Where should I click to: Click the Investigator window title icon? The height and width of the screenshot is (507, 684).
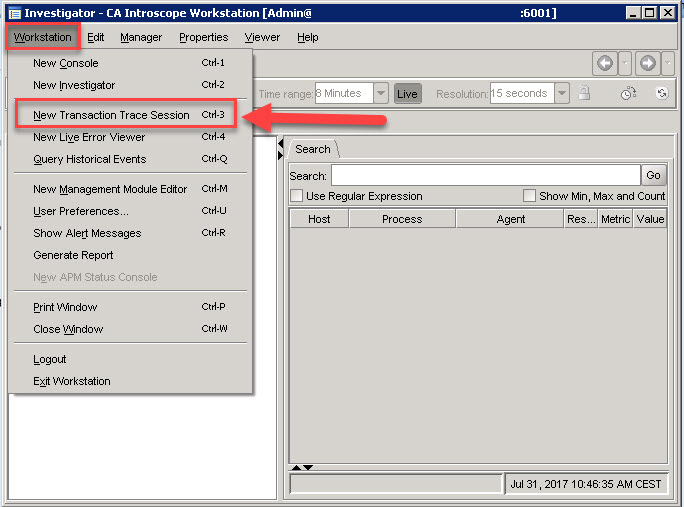click(15, 13)
